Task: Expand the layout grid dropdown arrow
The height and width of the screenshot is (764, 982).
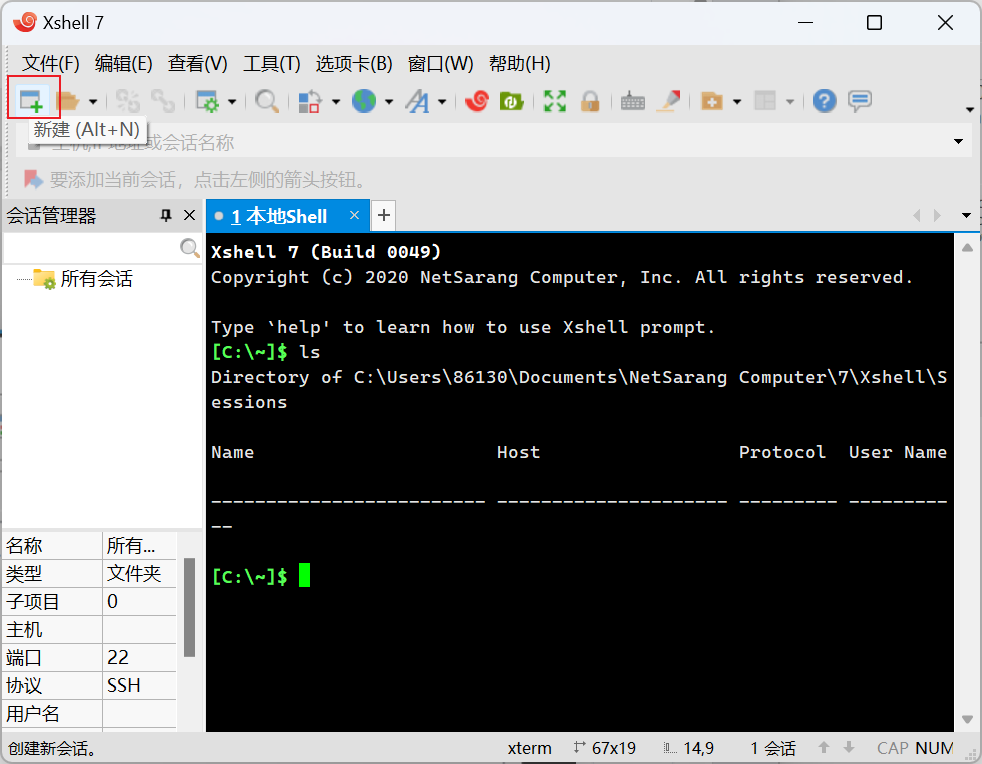Action: point(790,101)
